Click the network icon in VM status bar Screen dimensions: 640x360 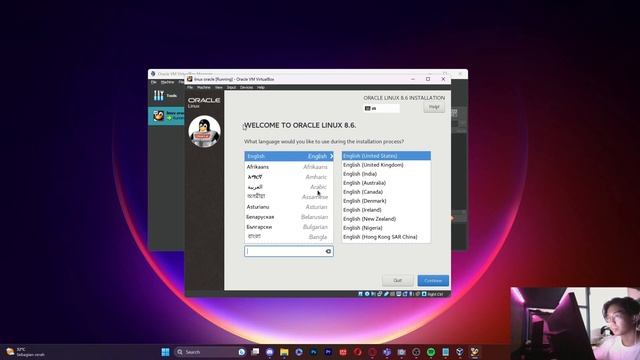(x=380, y=294)
